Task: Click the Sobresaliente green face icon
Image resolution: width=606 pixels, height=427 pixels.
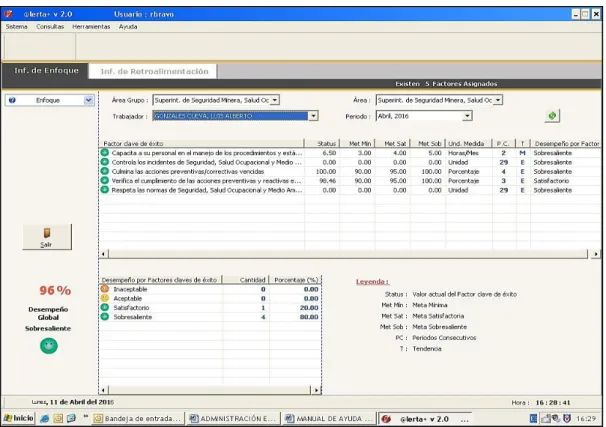Action: 105,316
